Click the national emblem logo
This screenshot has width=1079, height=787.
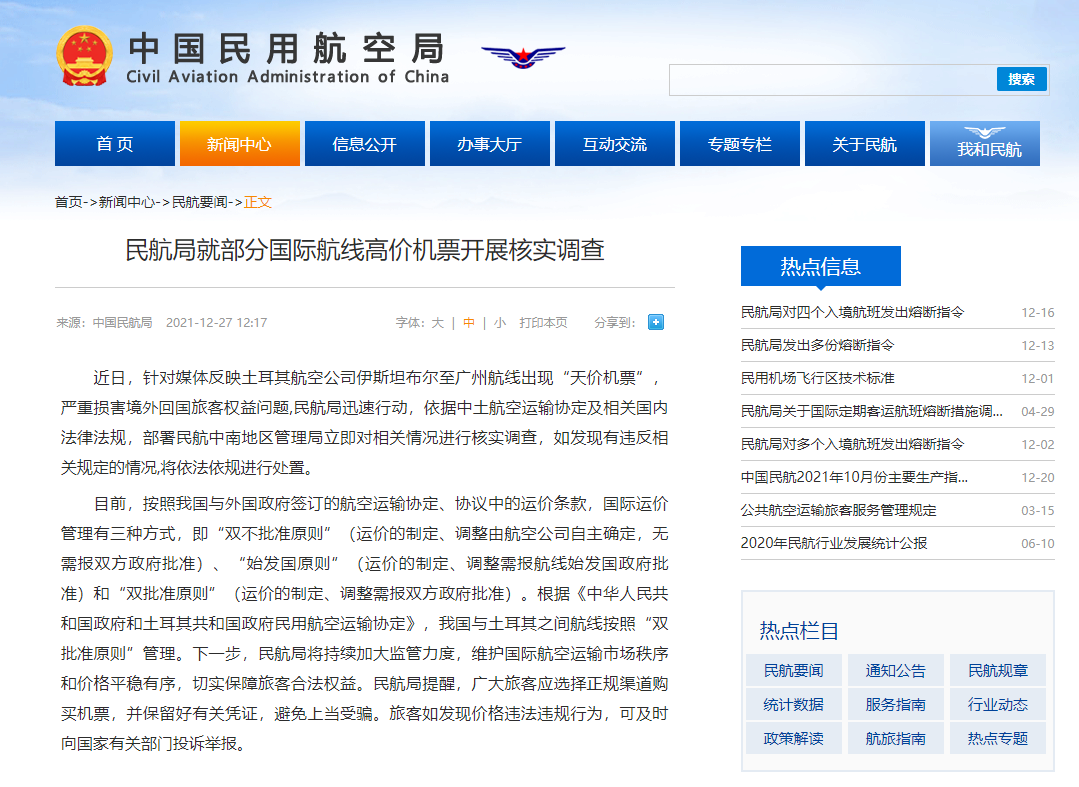84,57
